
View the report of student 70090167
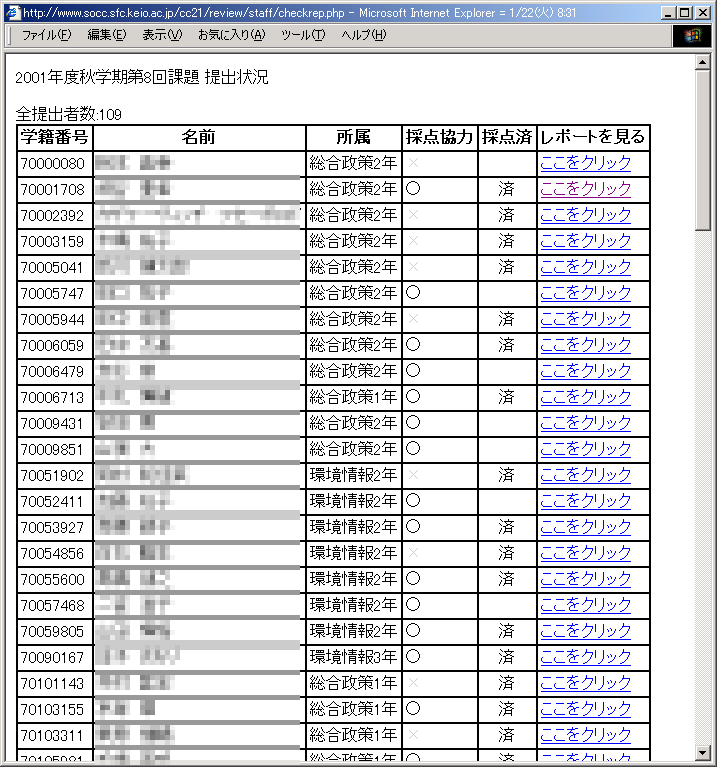586,657
